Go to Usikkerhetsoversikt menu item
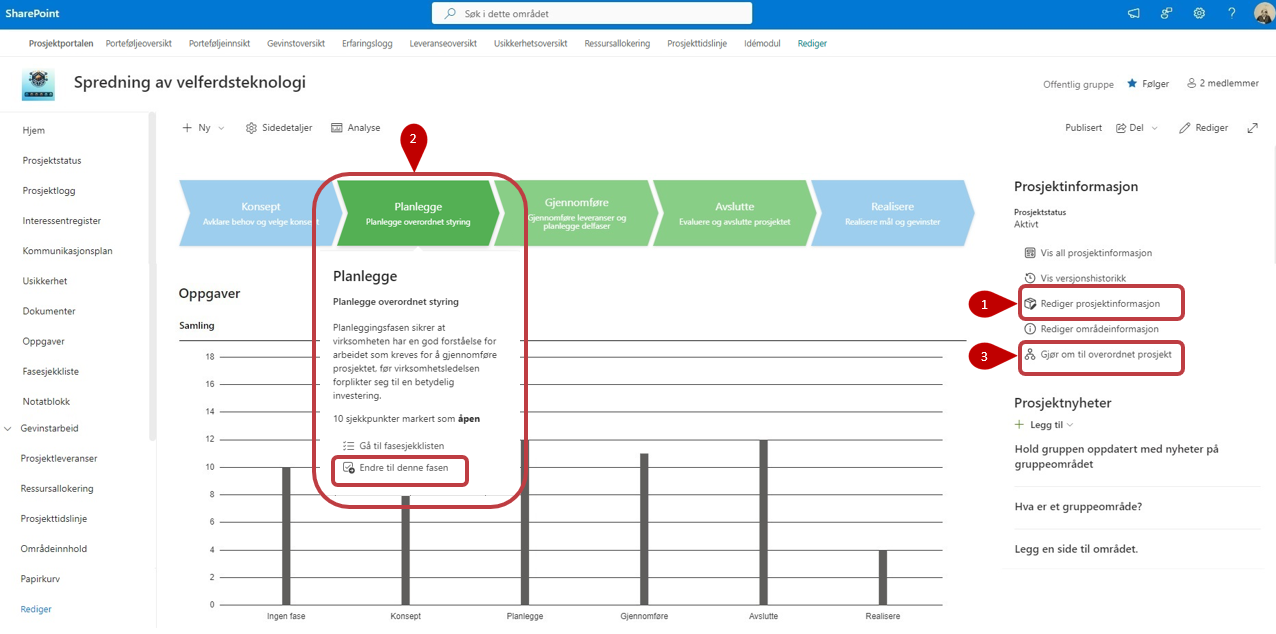This screenshot has width=1276, height=634. [530, 43]
